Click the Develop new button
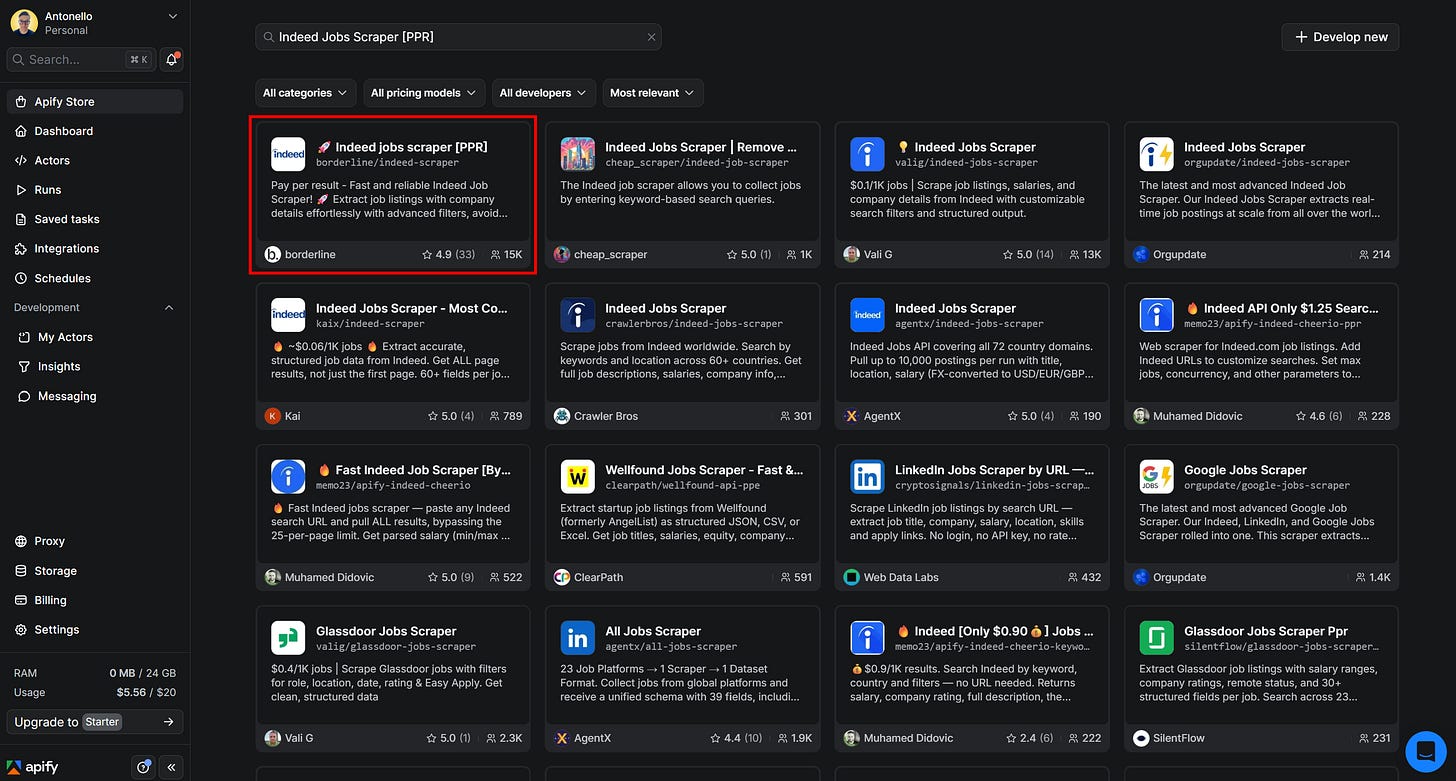 click(1340, 37)
